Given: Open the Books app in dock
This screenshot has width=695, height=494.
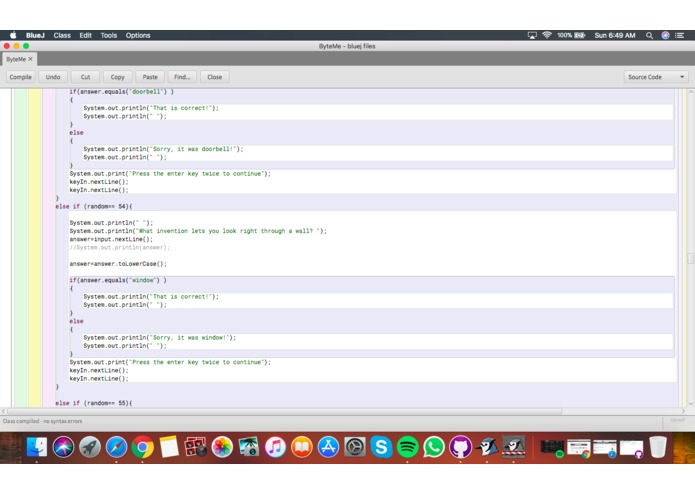Looking at the screenshot, I should click(302, 447).
